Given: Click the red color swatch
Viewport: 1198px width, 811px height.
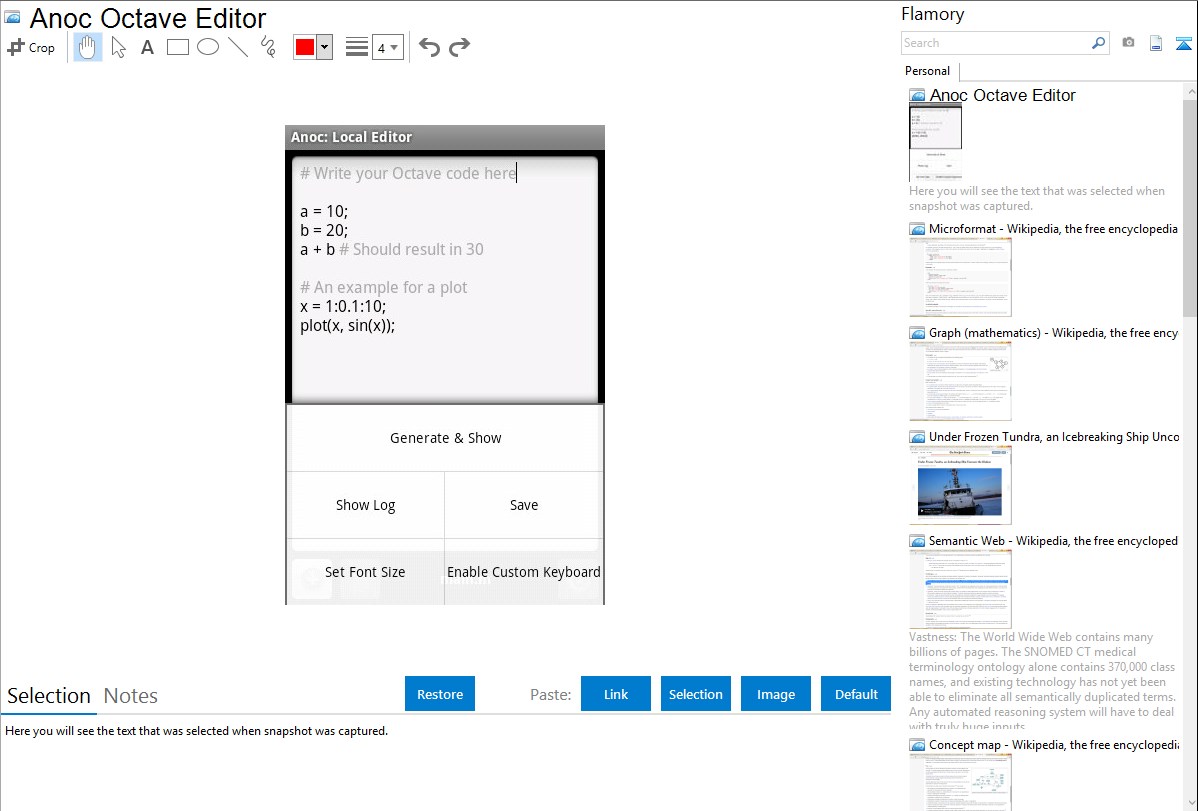Looking at the screenshot, I should pos(305,47).
